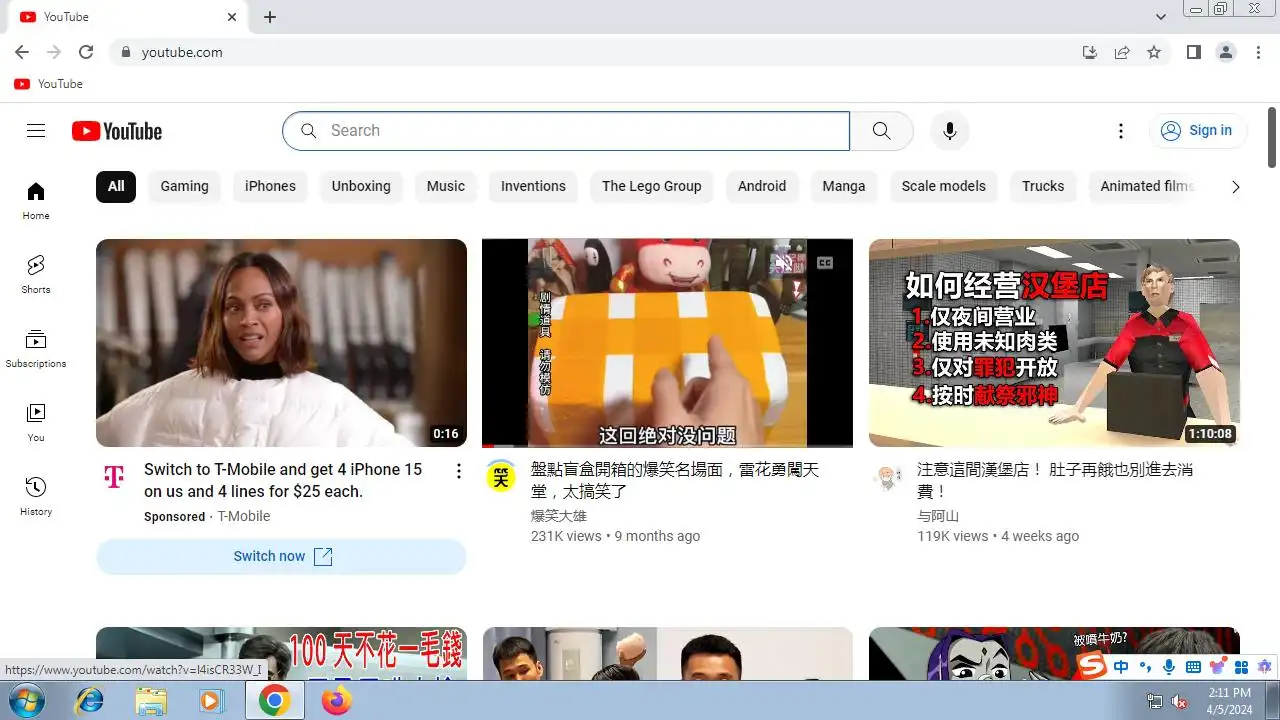The image size is (1280, 720).
Task: Open History in the sidebar
Action: [x=36, y=496]
